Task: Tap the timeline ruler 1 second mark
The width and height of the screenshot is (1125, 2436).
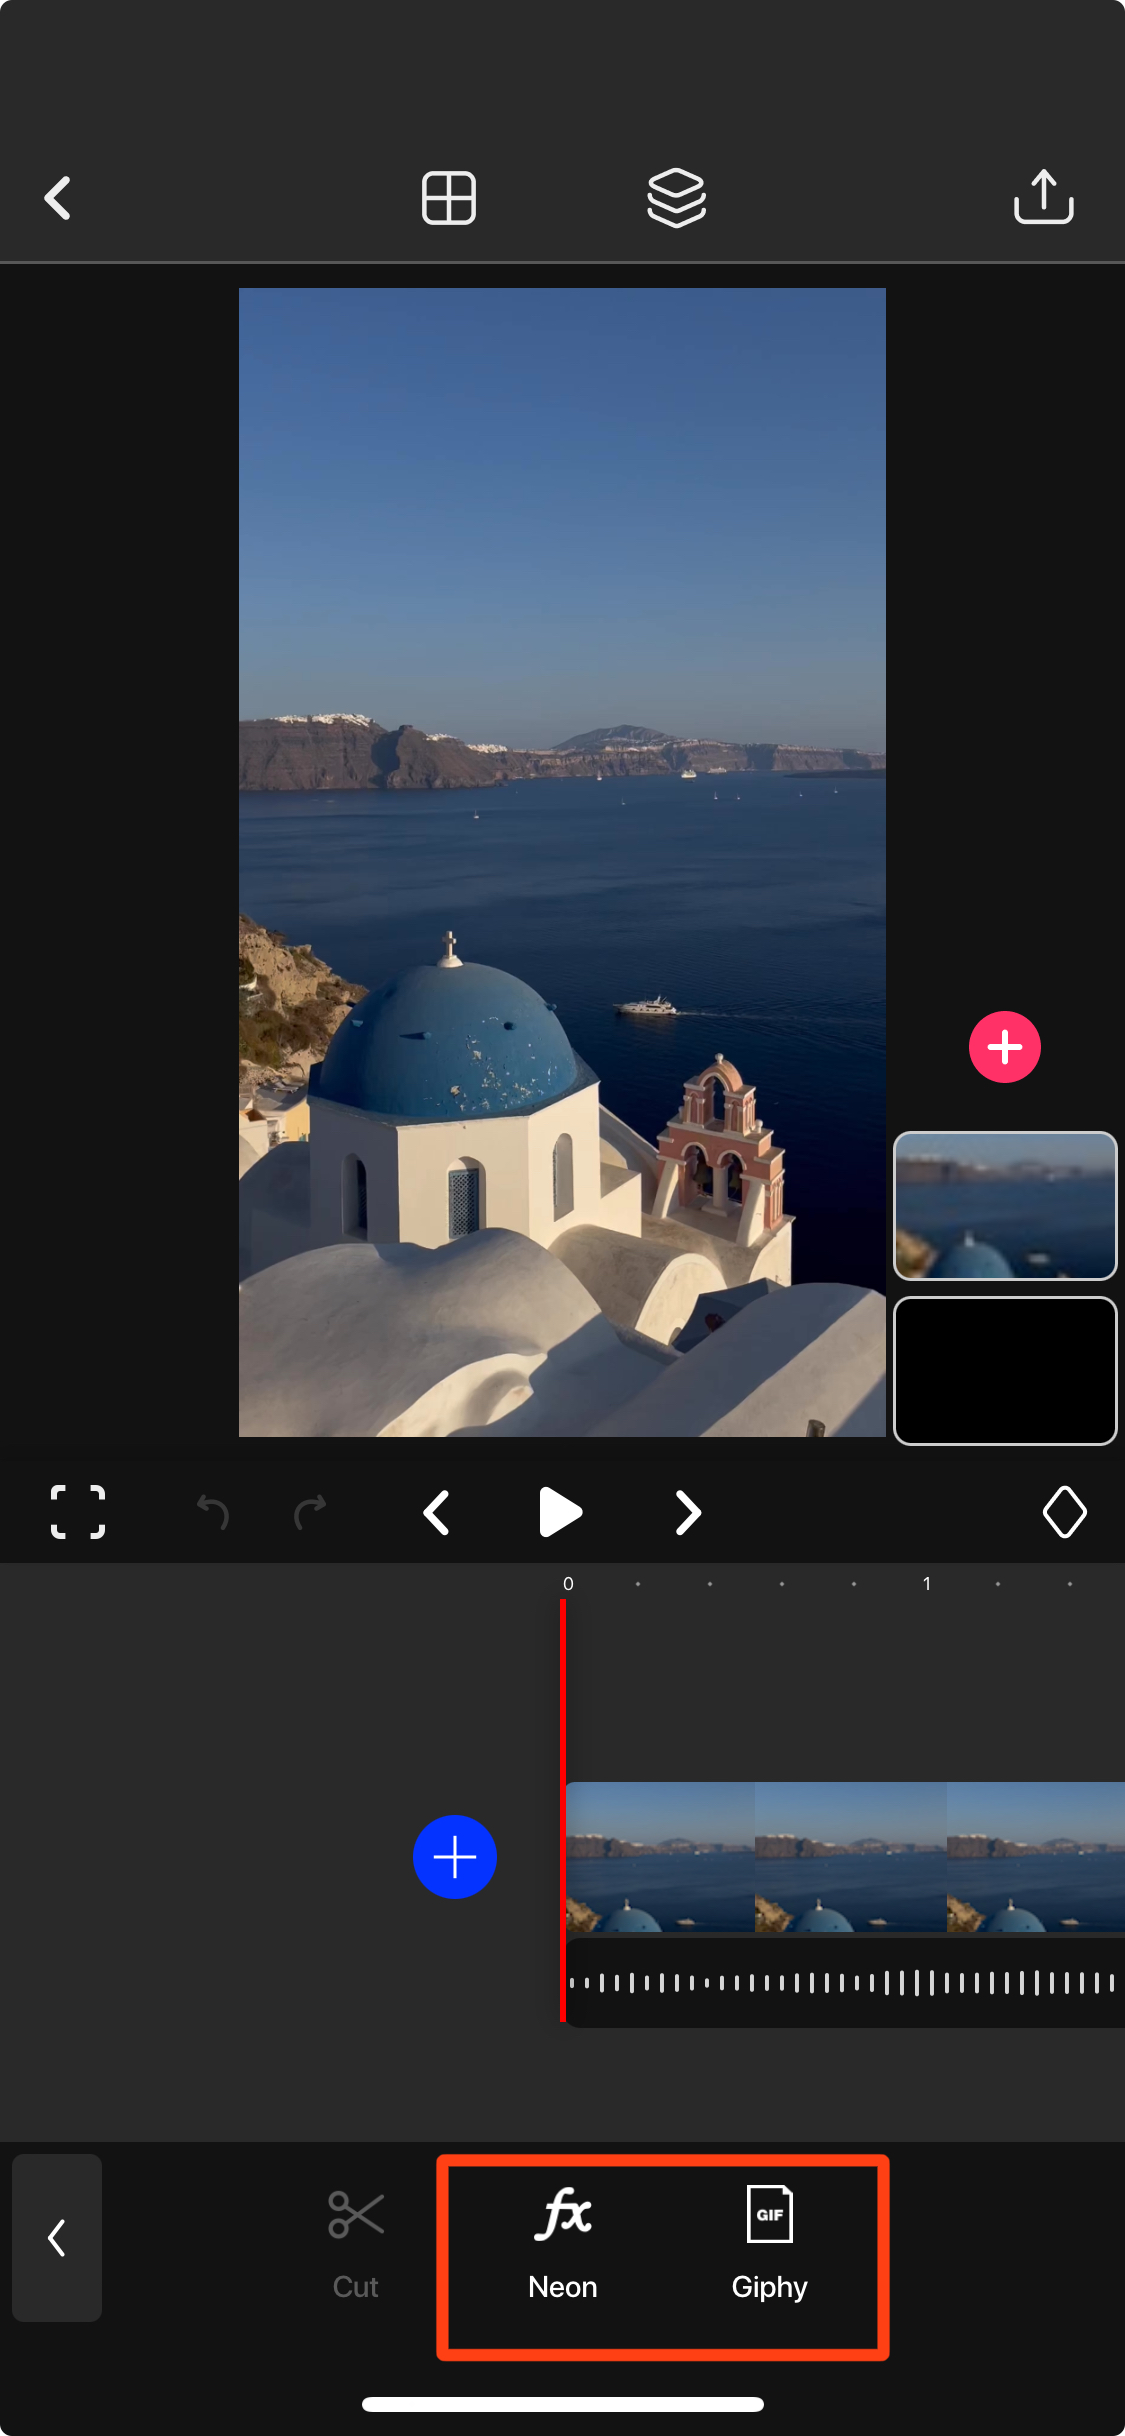Action: click(927, 1583)
